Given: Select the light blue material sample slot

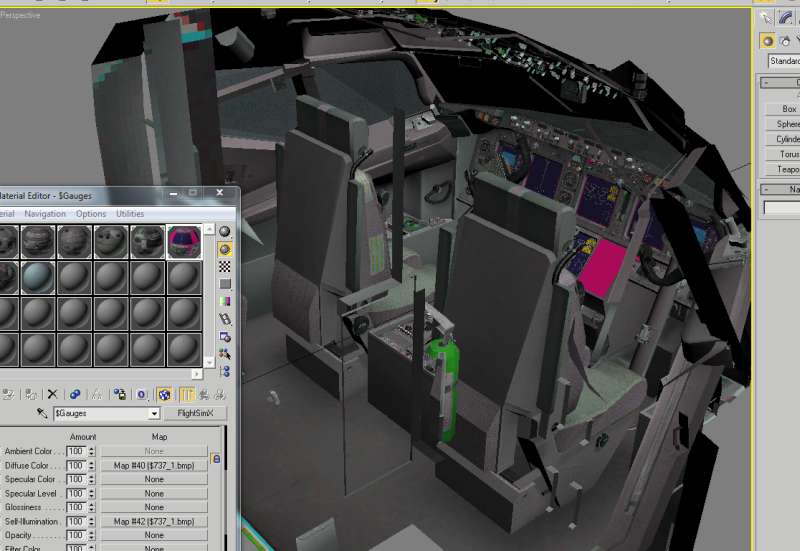Looking at the screenshot, I should coord(38,278).
